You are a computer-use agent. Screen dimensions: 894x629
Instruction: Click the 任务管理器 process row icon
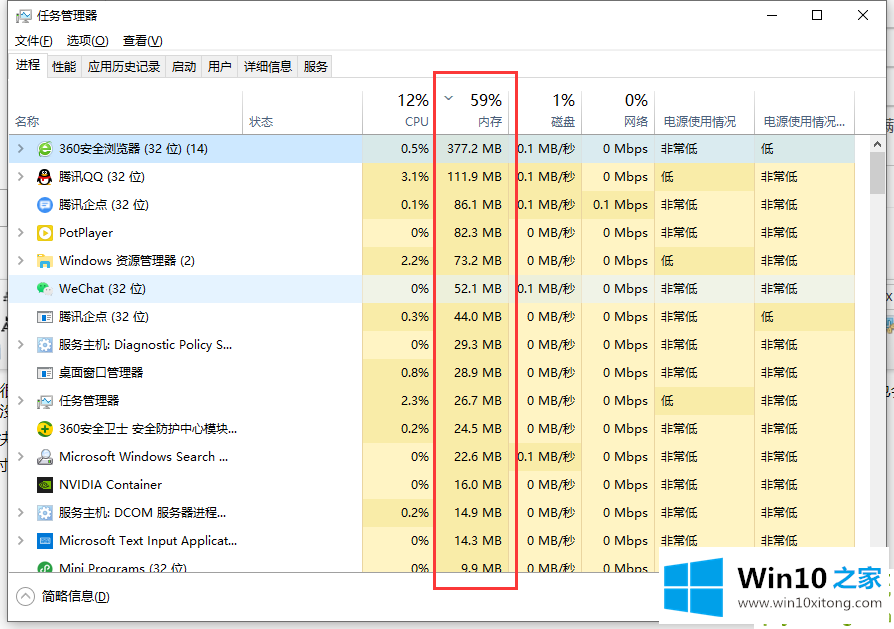pyautogui.click(x=44, y=401)
